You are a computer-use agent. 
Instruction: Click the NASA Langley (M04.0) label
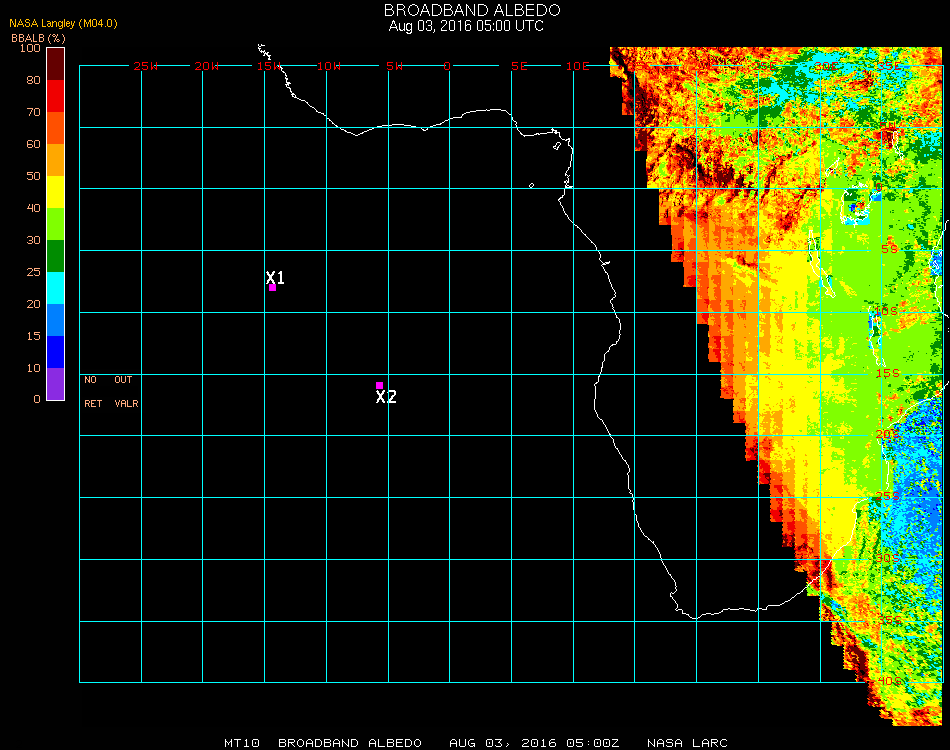pyautogui.click(x=63, y=23)
